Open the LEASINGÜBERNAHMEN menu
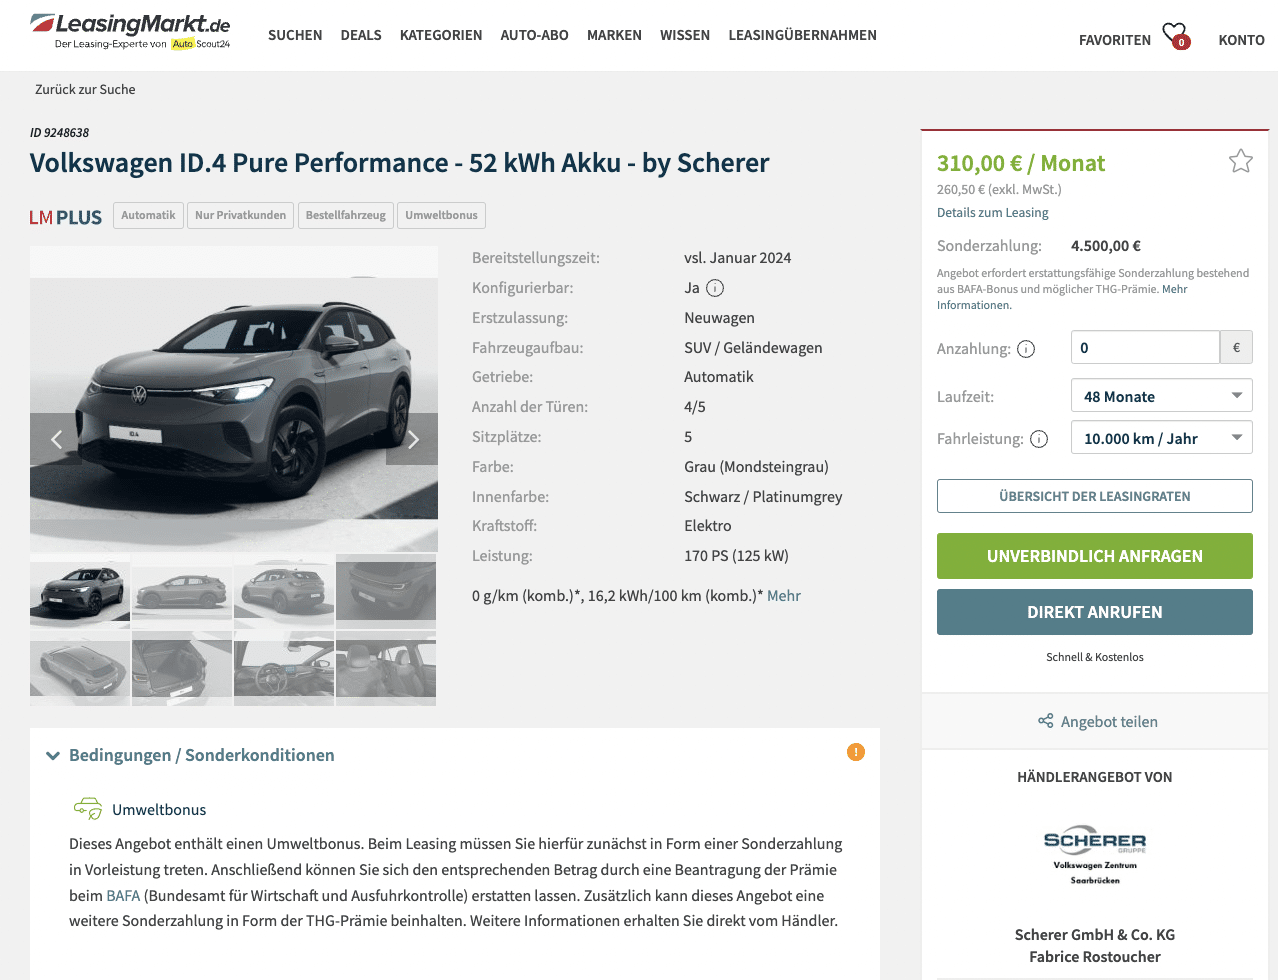 (802, 35)
